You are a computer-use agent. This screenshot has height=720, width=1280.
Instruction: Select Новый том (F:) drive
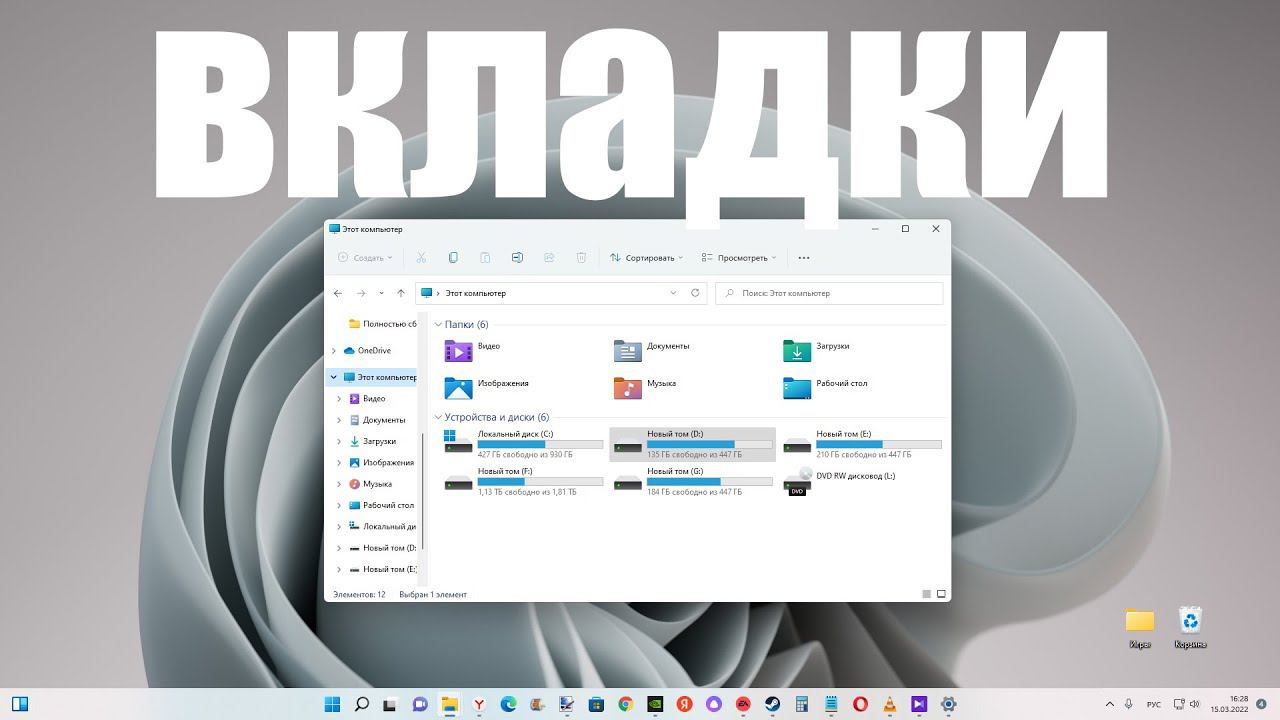(523, 481)
